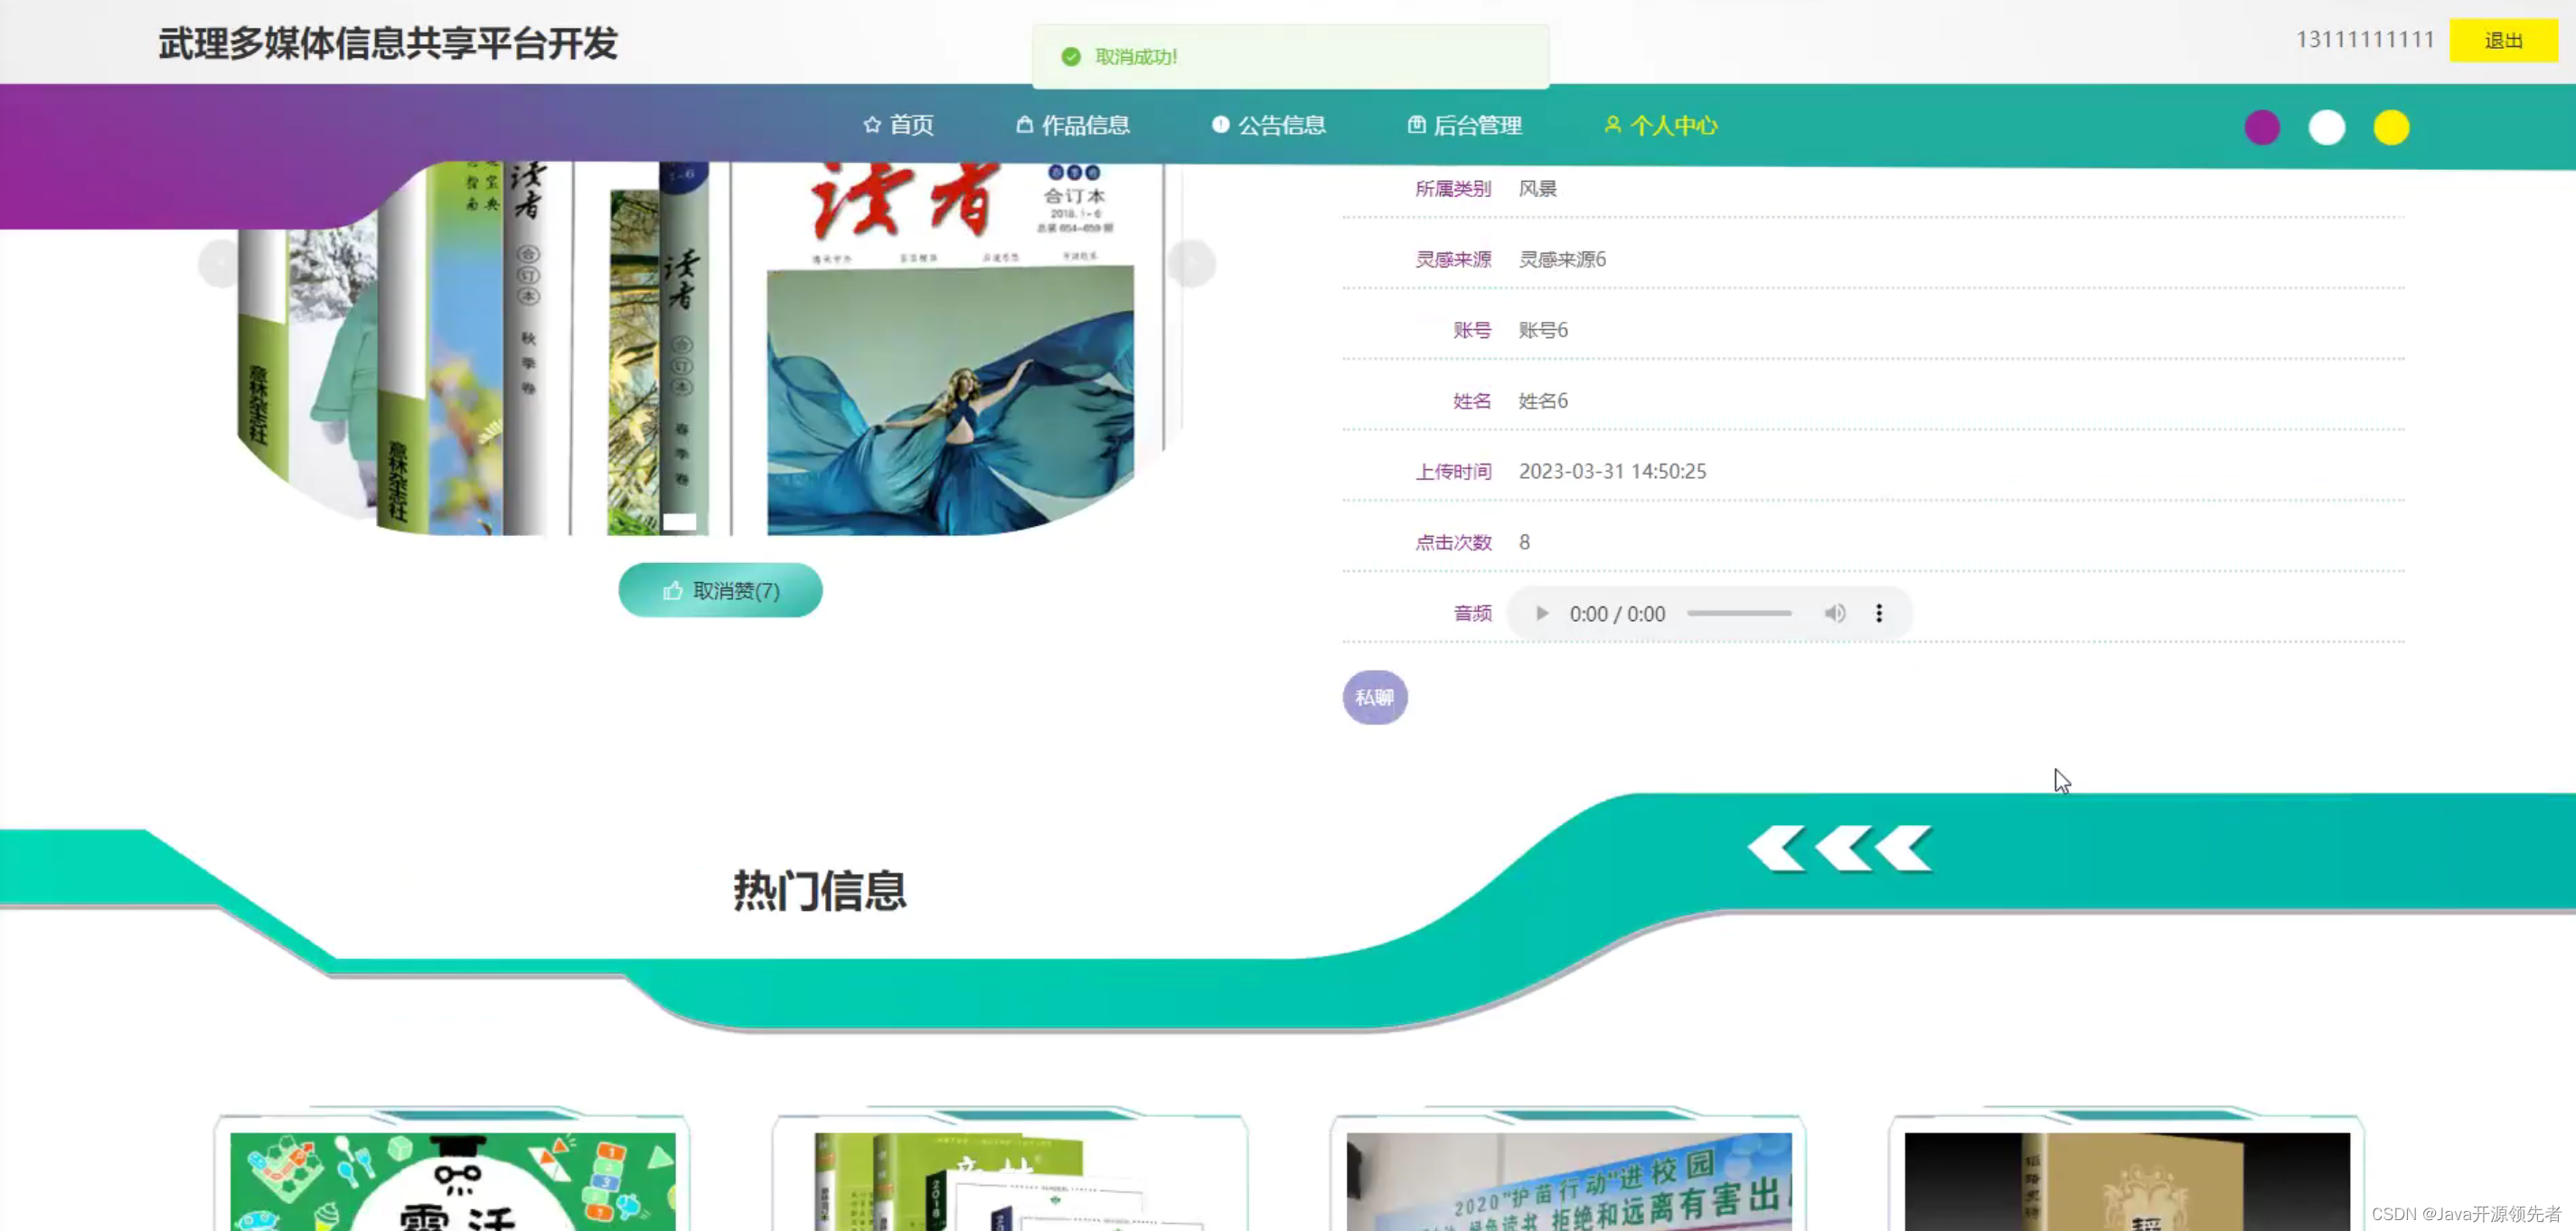The image size is (2576, 1231).
Task: Click the home star icon
Action: pos(871,125)
